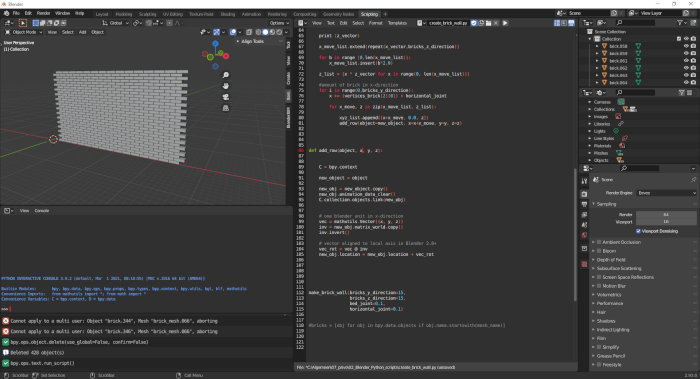Click 'Deleted 420 object(s)' info log line

coord(38,353)
